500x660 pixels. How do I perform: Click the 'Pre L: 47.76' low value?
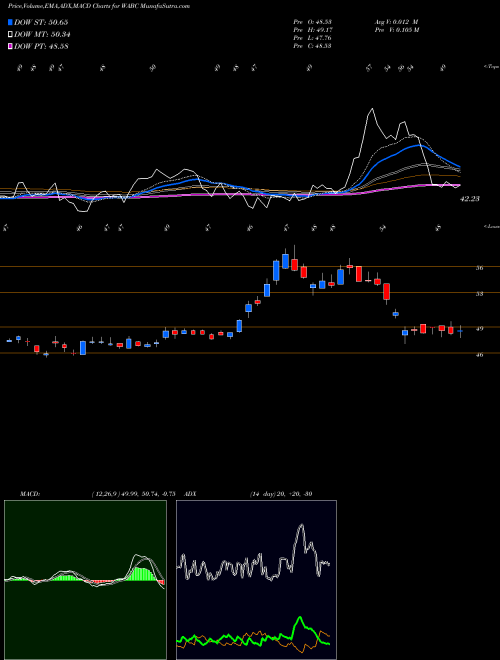(x=312, y=38)
